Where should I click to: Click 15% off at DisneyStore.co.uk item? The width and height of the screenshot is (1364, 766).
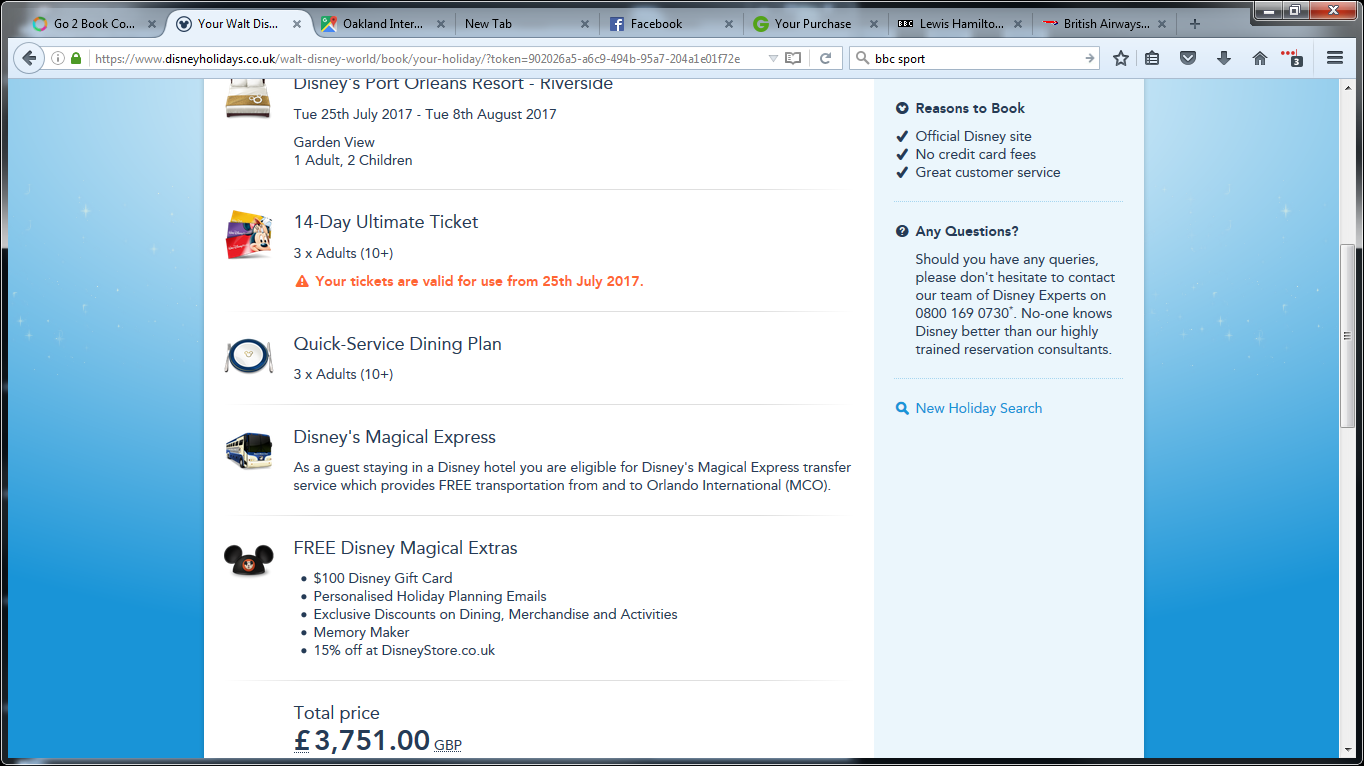(x=404, y=650)
